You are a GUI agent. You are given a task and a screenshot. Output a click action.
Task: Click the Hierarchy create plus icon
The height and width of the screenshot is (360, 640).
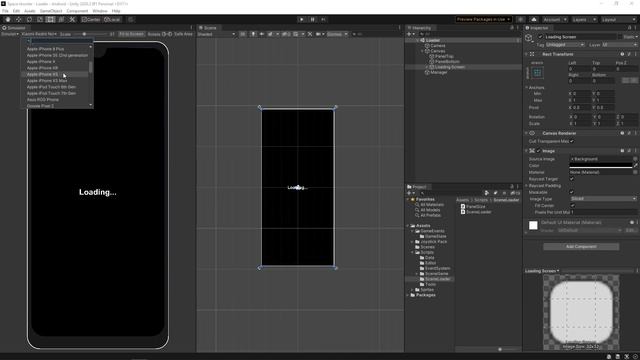[x=409, y=34]
